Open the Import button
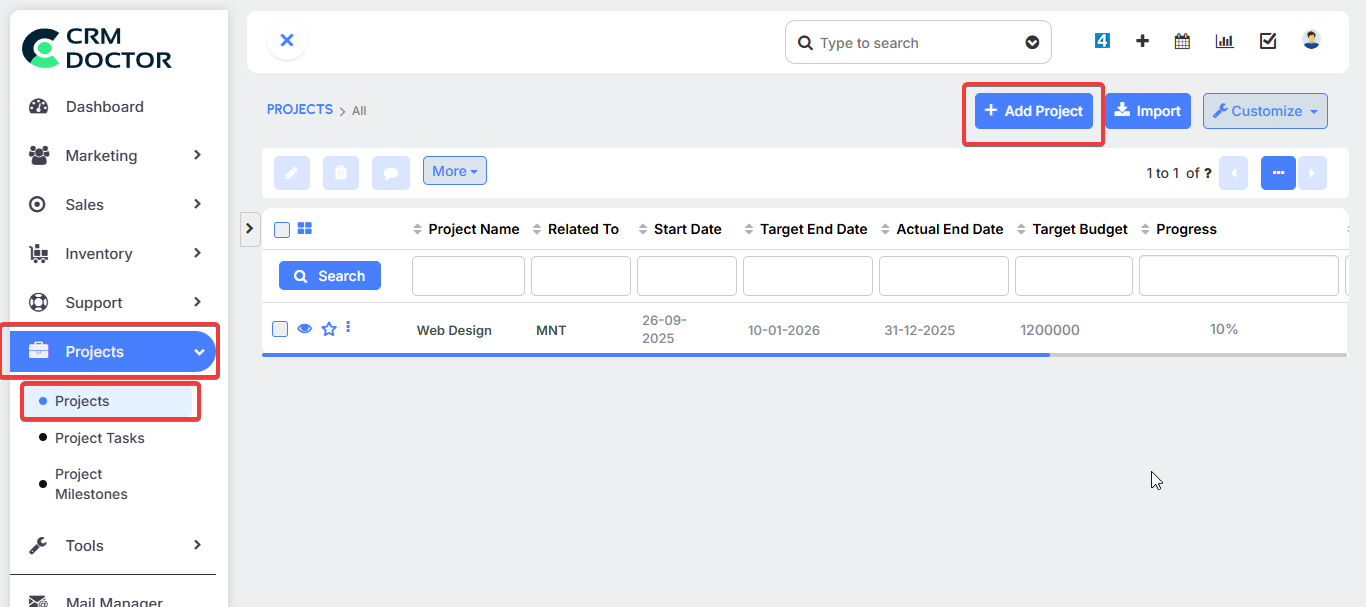This screenshot has width=1366, height=607. coord(1148,110)
